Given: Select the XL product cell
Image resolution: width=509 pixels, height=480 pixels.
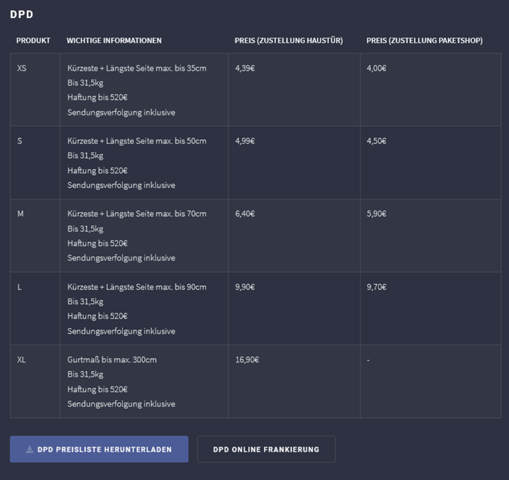Looking at the screenshot, I should (35, 381).
